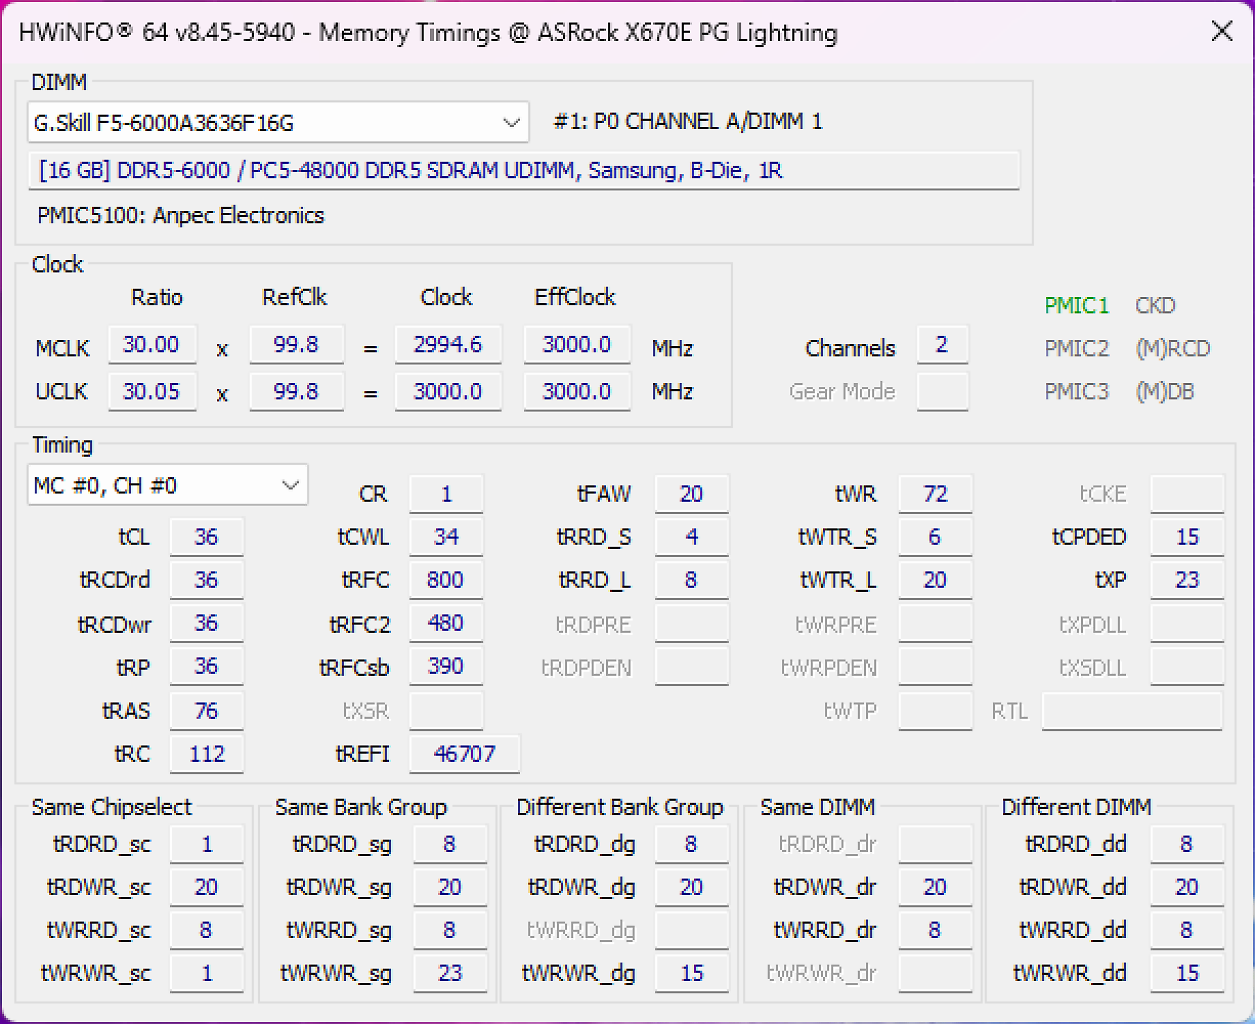Screen dimensions: 1255x1024
Task: Open the DIMM module dropdown
Action: click(278, 122)
